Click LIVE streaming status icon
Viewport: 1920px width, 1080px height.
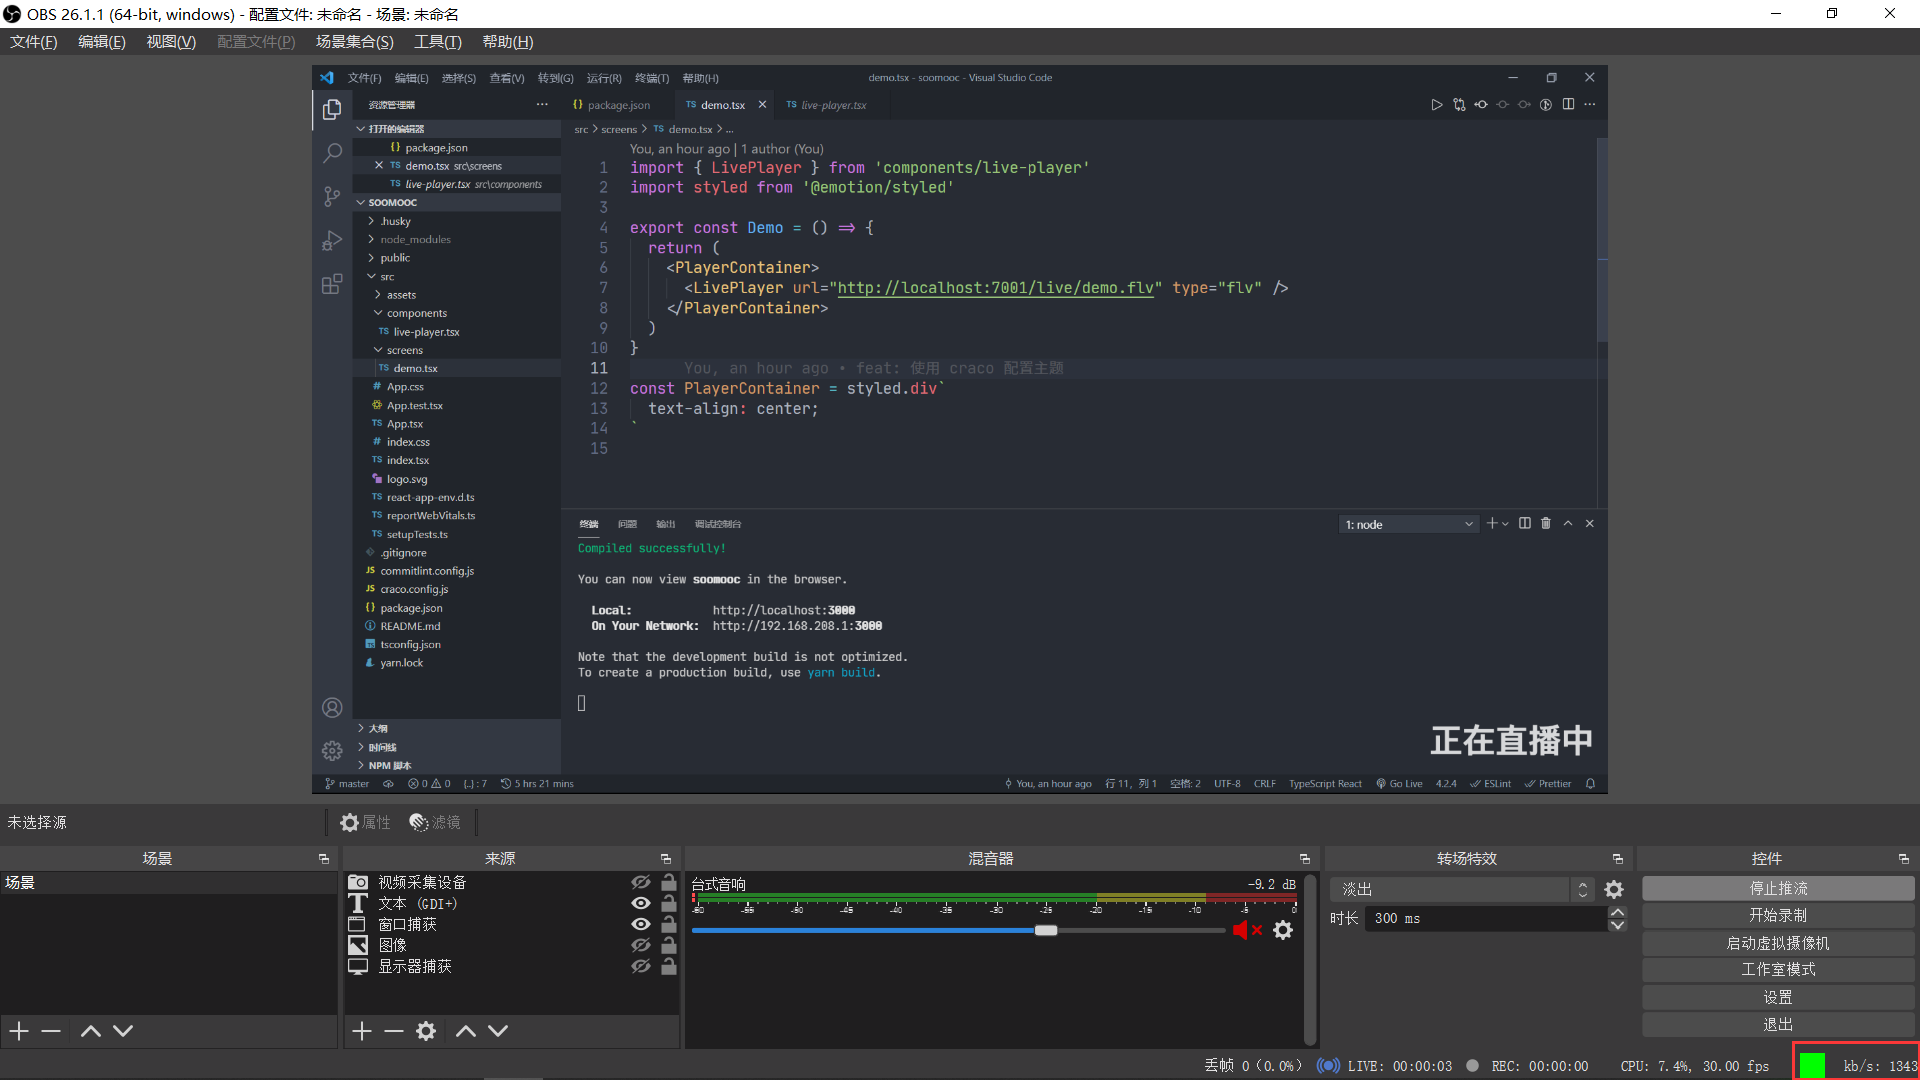point(1328,1066)
